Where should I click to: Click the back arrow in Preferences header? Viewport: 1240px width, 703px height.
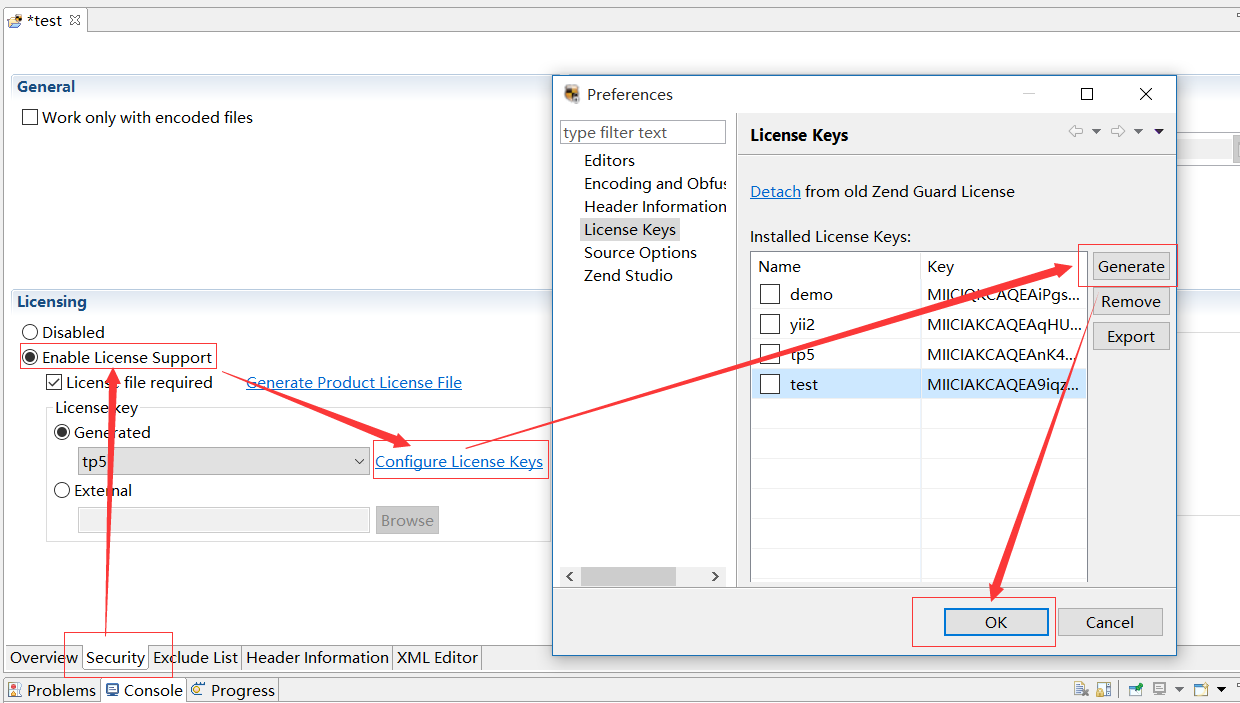(x=1076, y=131)
